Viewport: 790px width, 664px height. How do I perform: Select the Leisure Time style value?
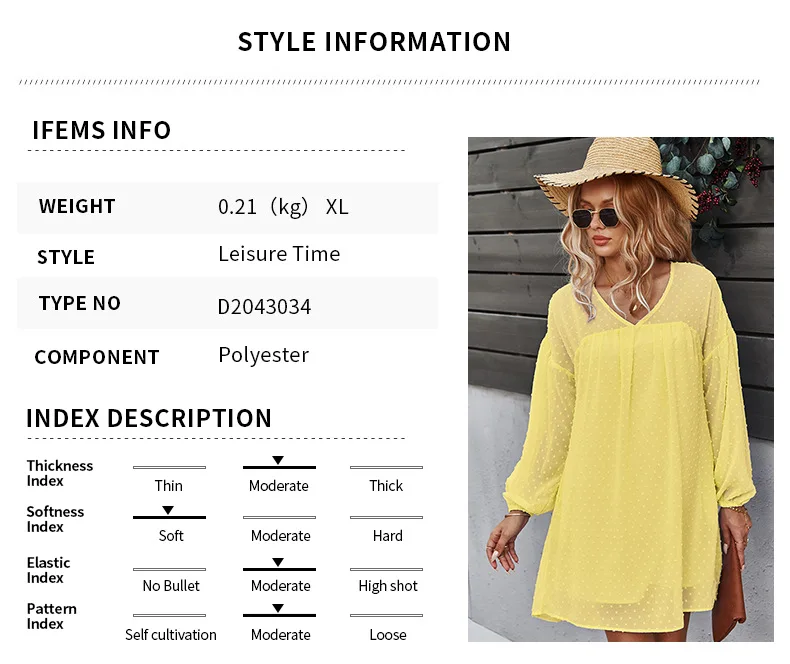point(279,254)
